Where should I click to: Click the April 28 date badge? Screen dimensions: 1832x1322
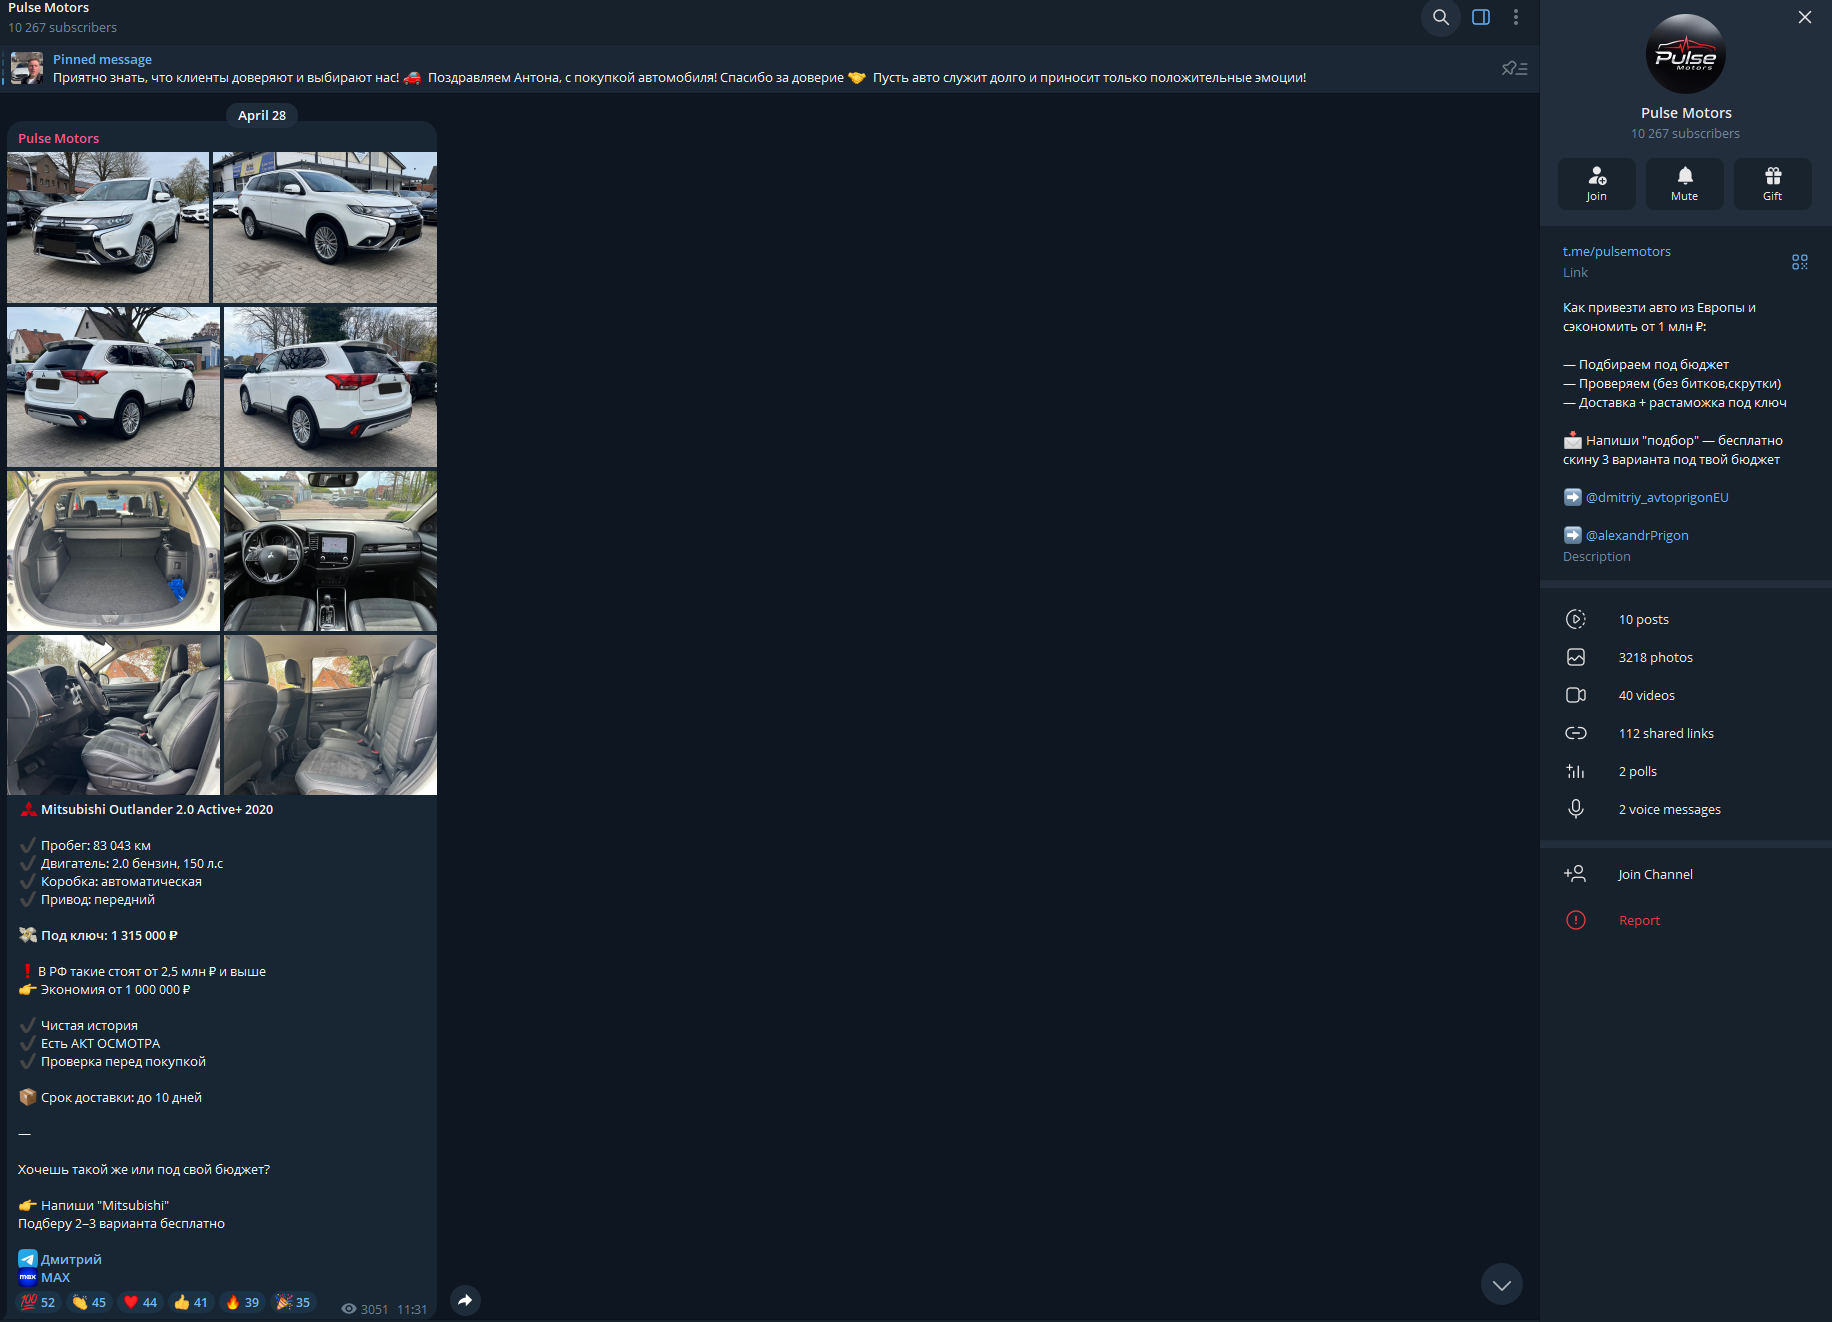262,115
